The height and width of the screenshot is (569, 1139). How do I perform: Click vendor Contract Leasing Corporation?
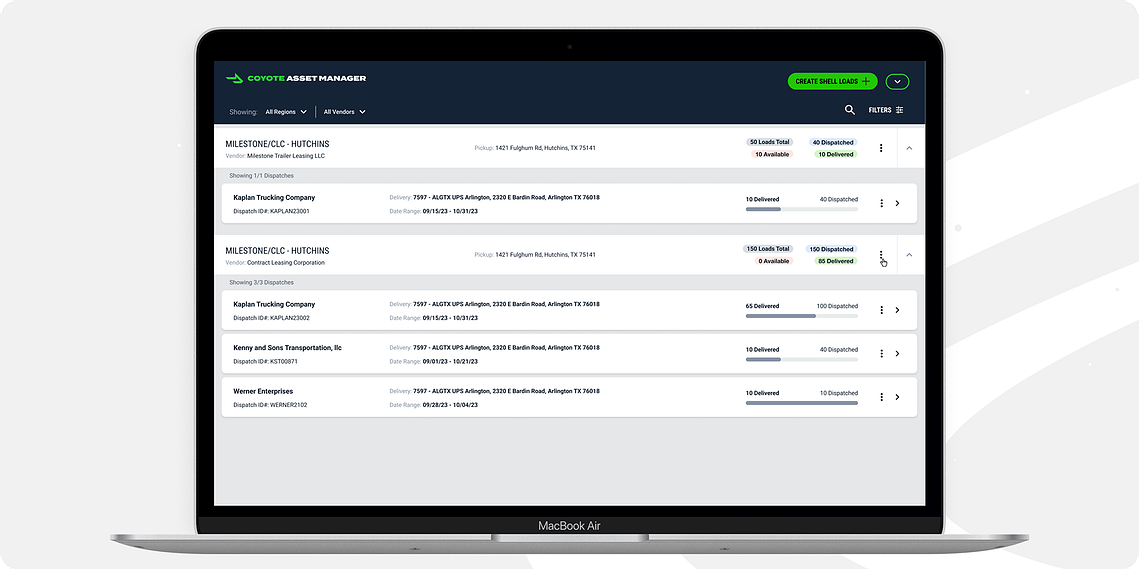point(285,263)
